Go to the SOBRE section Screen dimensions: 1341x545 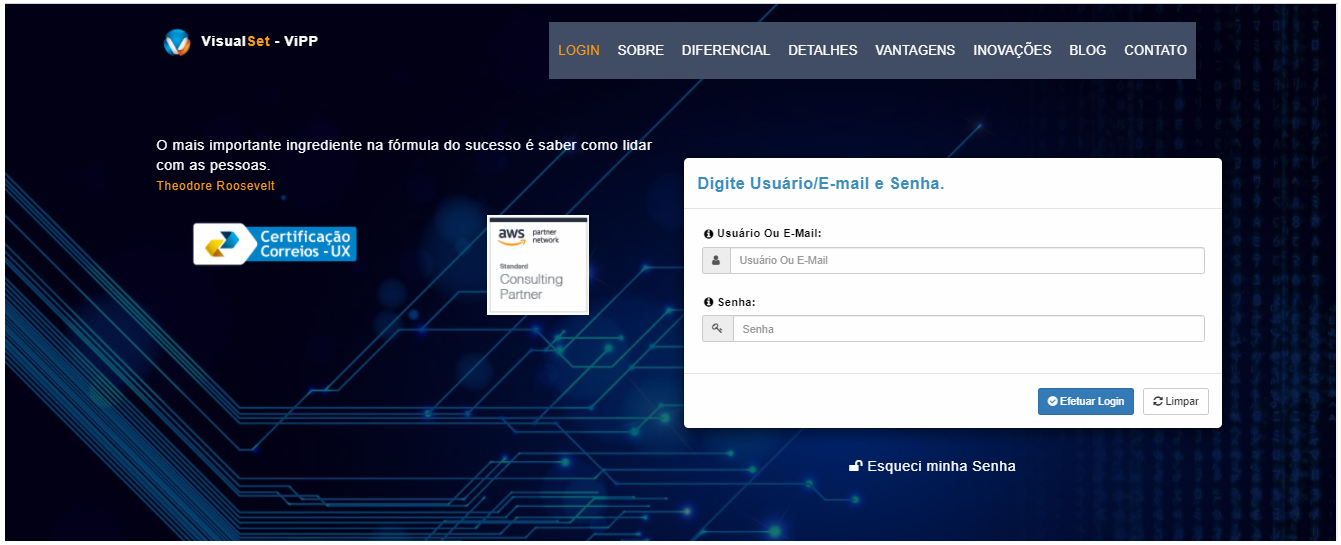click(641, 50)
